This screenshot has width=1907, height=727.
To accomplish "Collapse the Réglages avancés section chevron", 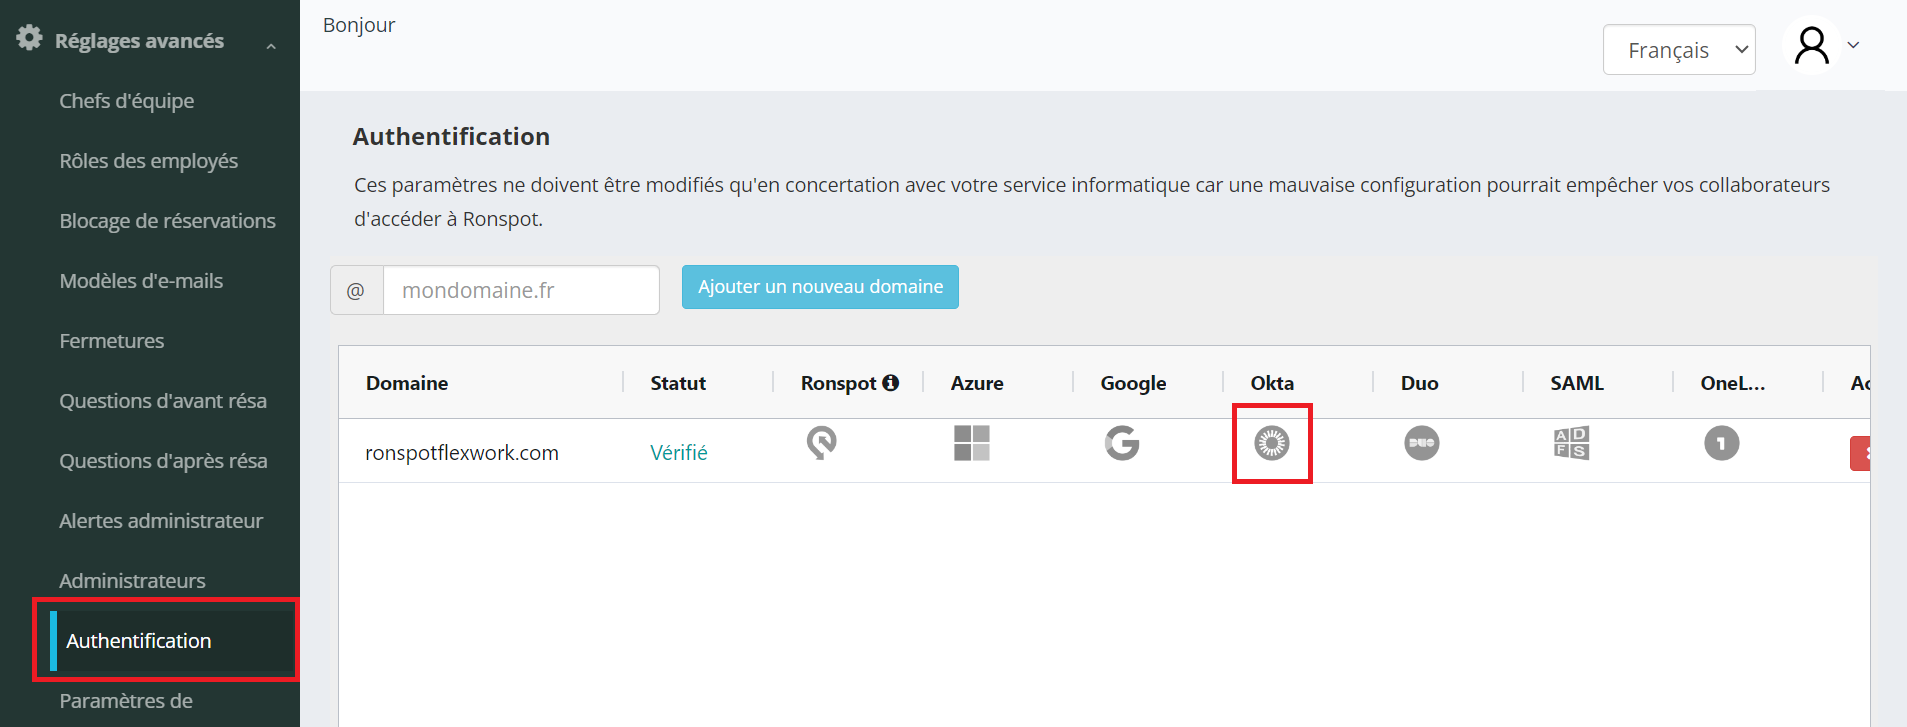I will tap(271, 46).
